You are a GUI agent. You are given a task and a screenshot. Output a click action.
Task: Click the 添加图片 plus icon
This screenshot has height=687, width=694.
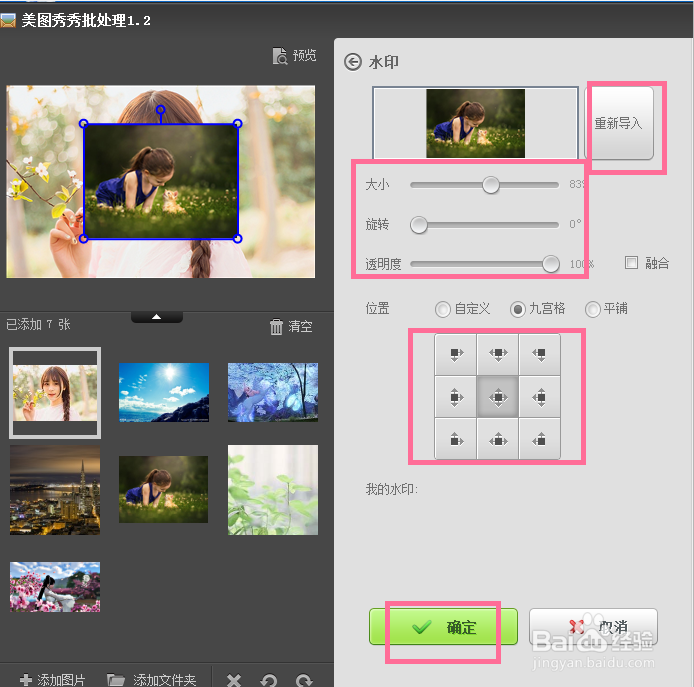pos(26,679)
